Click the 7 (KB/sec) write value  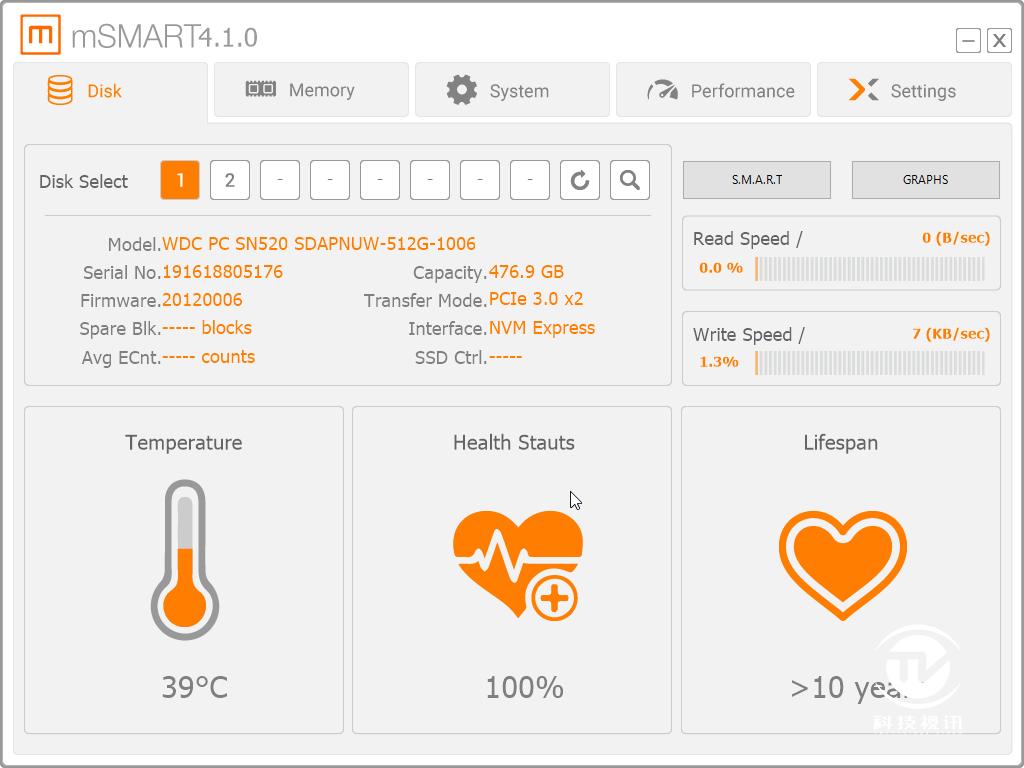coord(951,334)
